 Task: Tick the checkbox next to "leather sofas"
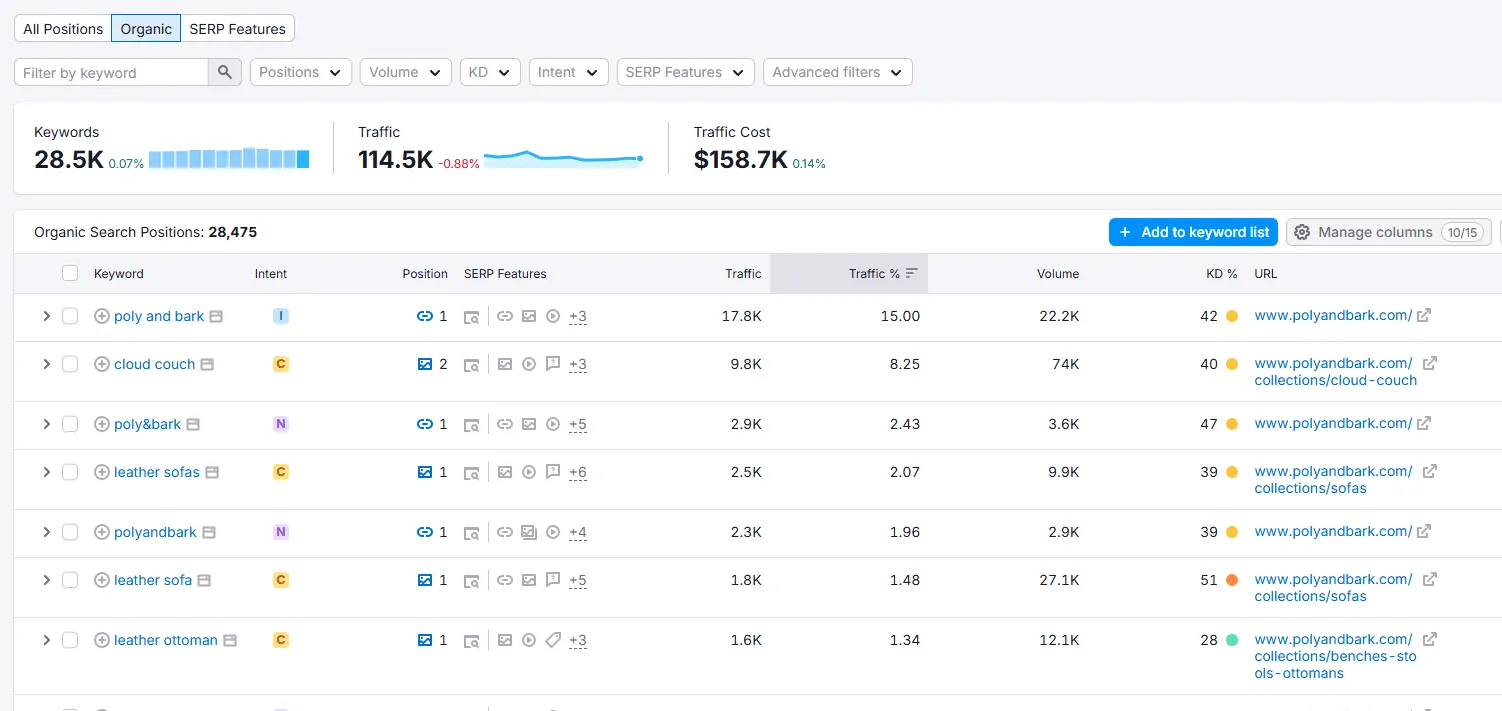click(70, 472)
